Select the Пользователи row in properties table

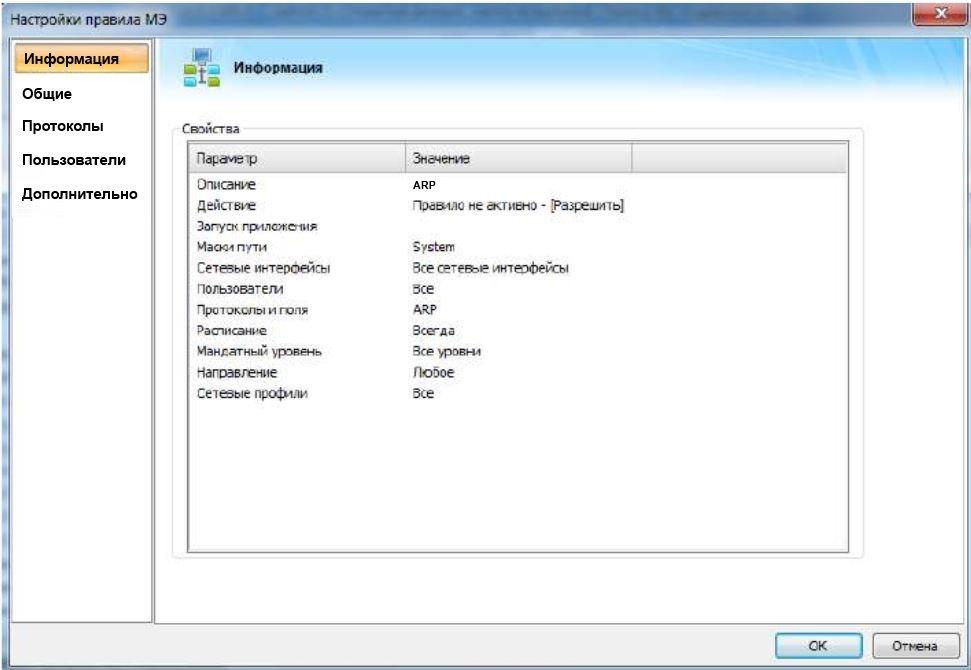(x=518, y=289)
